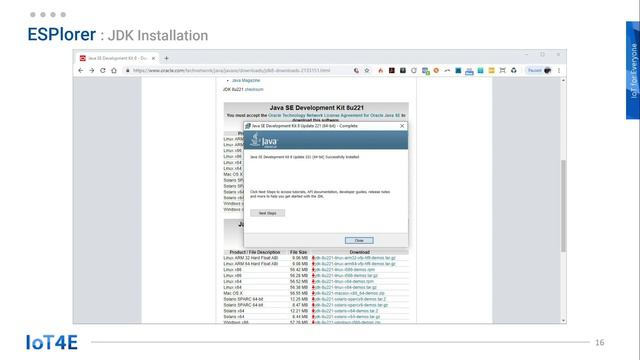Viewport: 640px width, 360px height.
Task: Click the yellow square extension icon
Action: [491, 71]
